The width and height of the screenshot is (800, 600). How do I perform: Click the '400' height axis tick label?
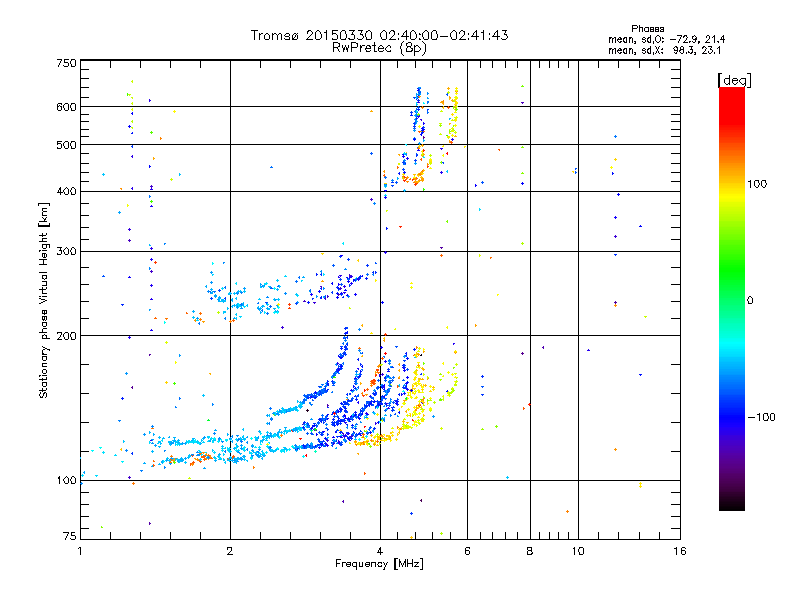[67, 192]
